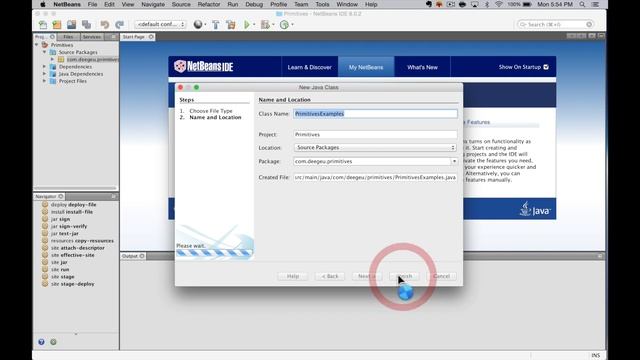Screen dimensions: 640x360
Task: Open the Apple menu
Action: point(42,4)
